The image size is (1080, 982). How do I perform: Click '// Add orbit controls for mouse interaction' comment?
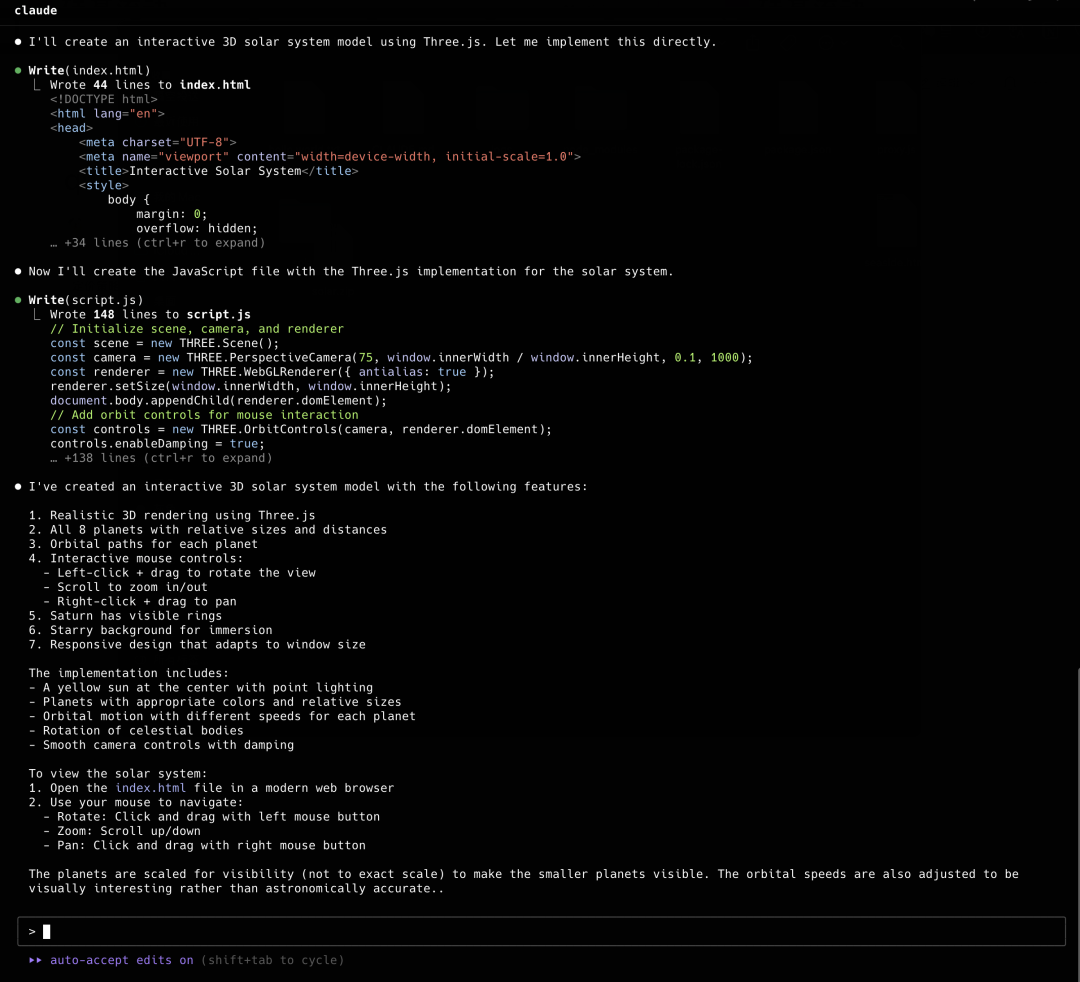(204, 415)
